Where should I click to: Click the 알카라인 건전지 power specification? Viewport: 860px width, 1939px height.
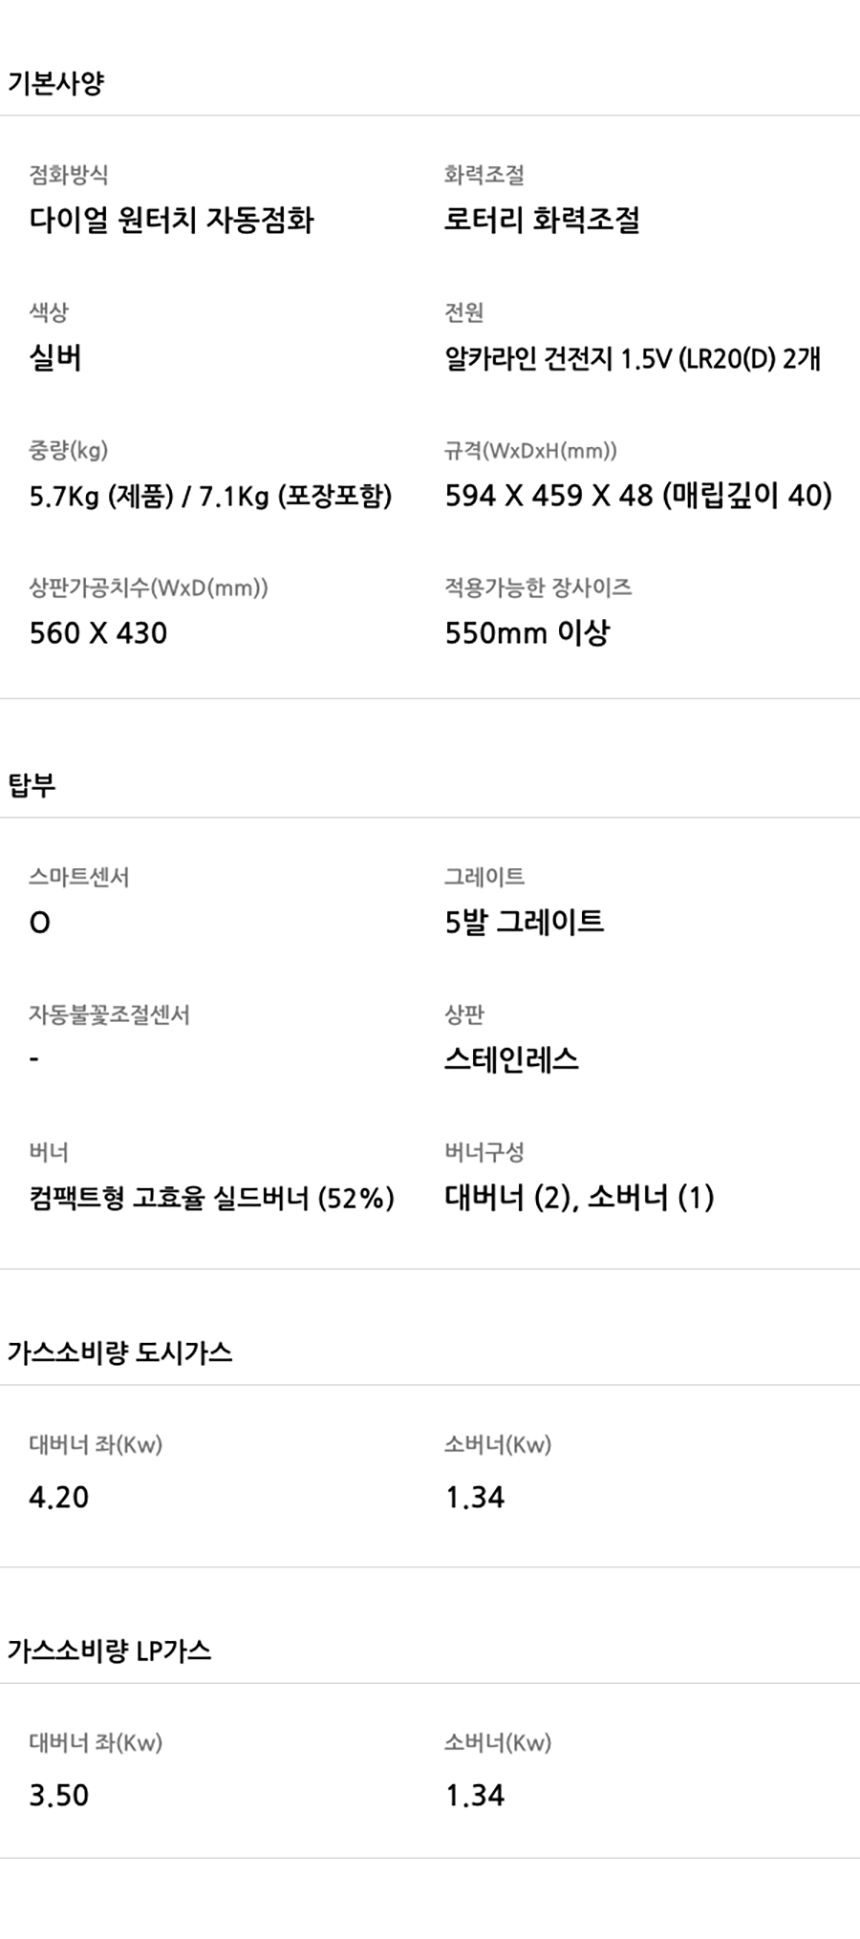click(x=632, y=358)
